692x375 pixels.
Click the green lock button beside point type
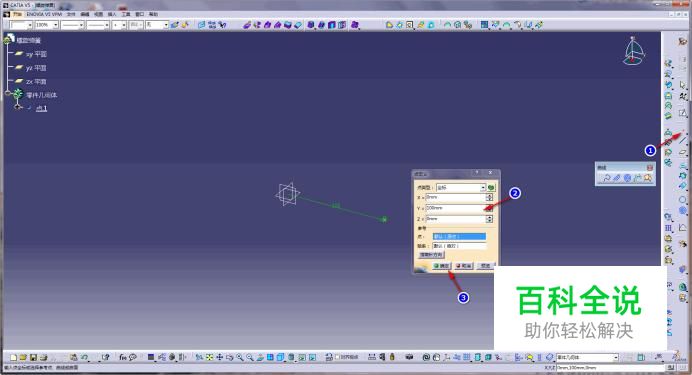coord(491,188)
